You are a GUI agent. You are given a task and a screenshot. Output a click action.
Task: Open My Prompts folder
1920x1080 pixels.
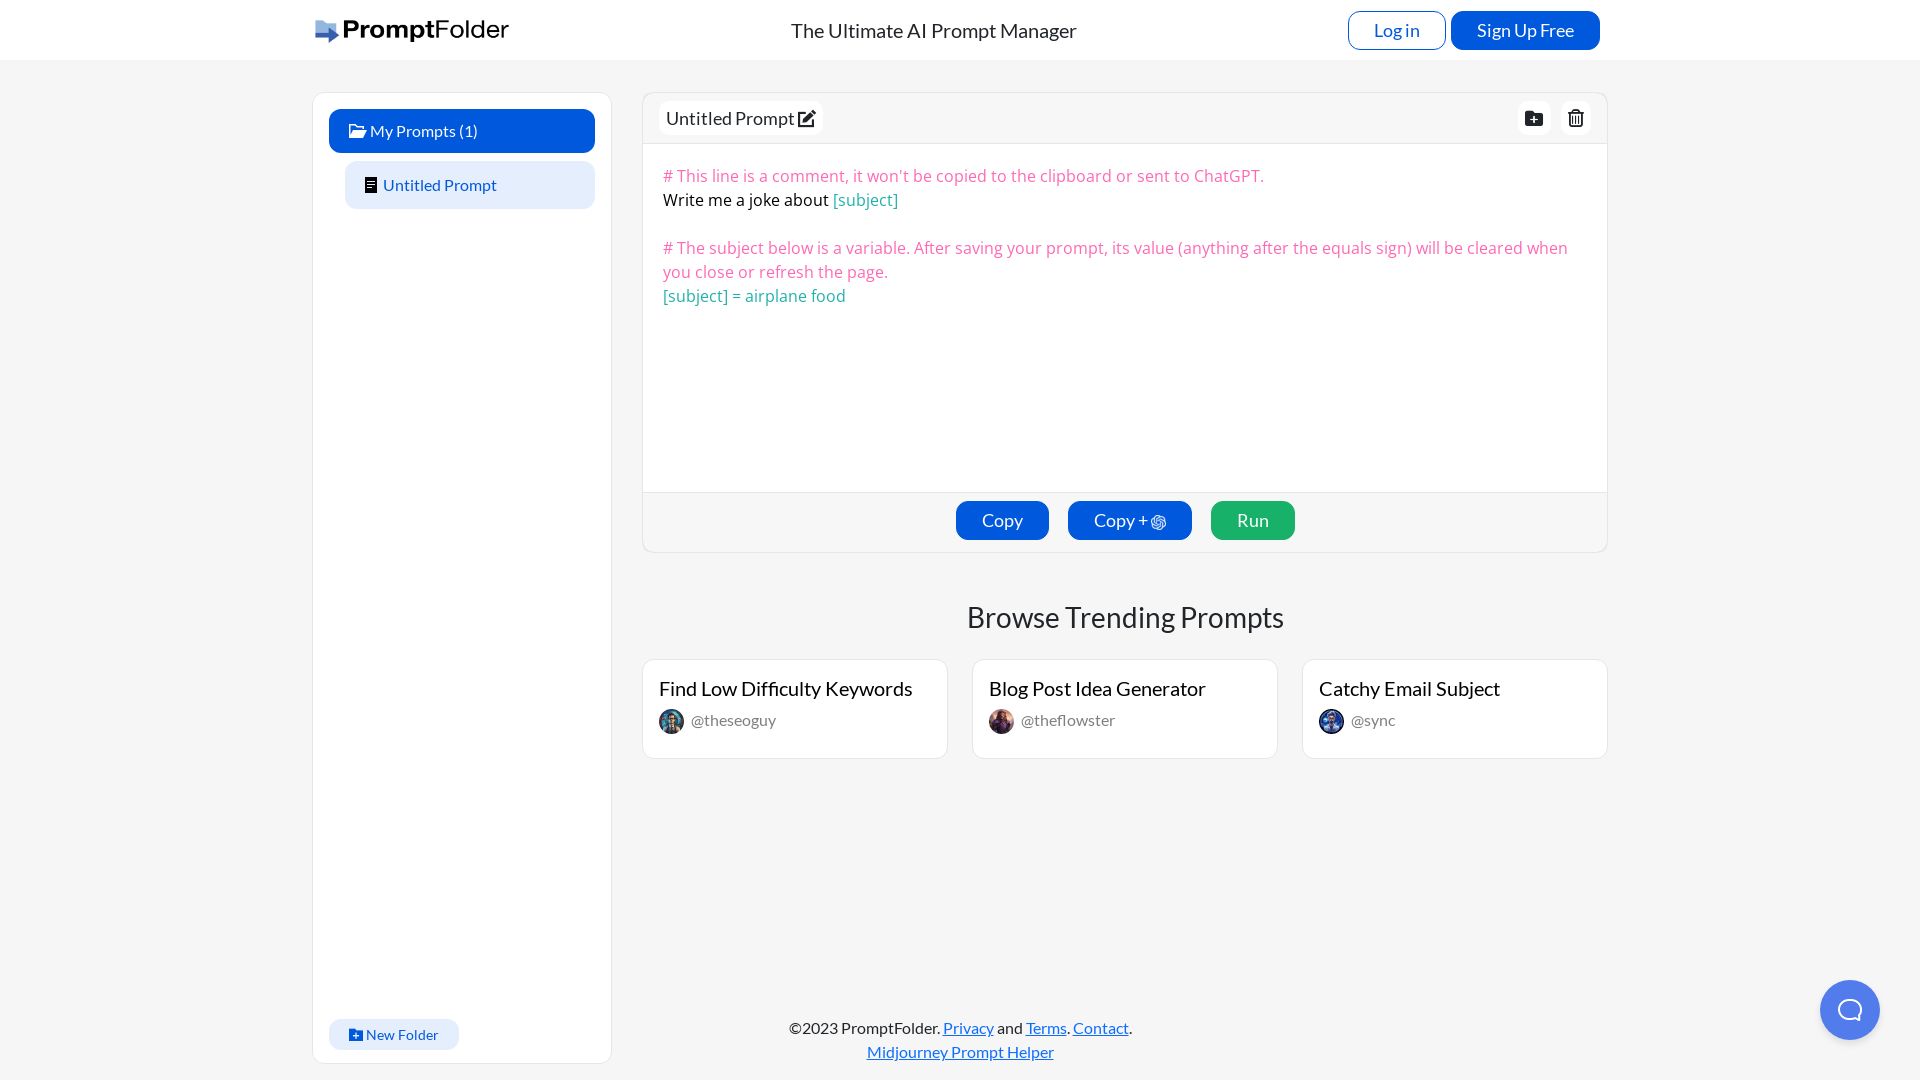click(422, 131)
